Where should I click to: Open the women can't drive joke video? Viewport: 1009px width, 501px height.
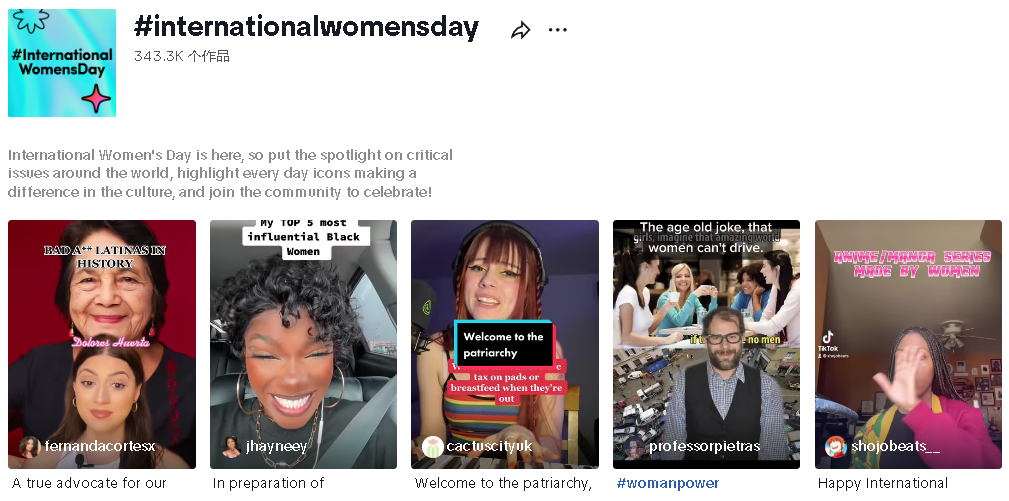tap(707, 344)
